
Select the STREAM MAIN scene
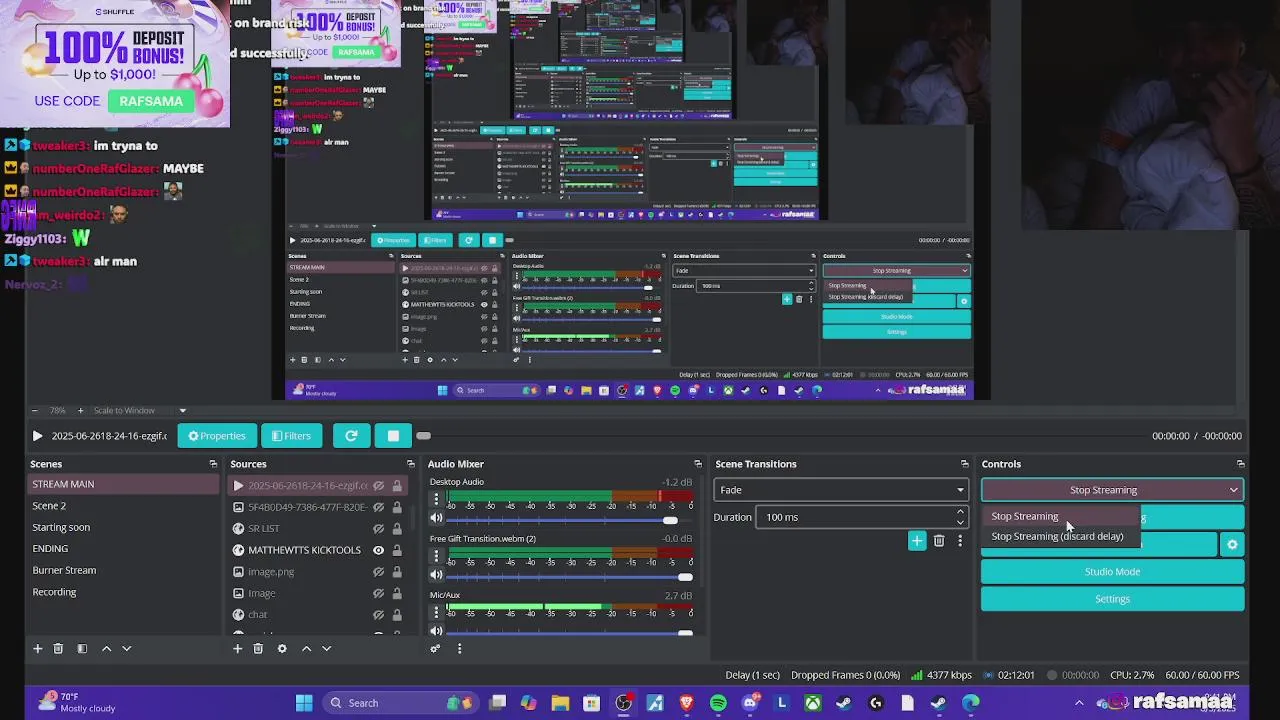124,484
